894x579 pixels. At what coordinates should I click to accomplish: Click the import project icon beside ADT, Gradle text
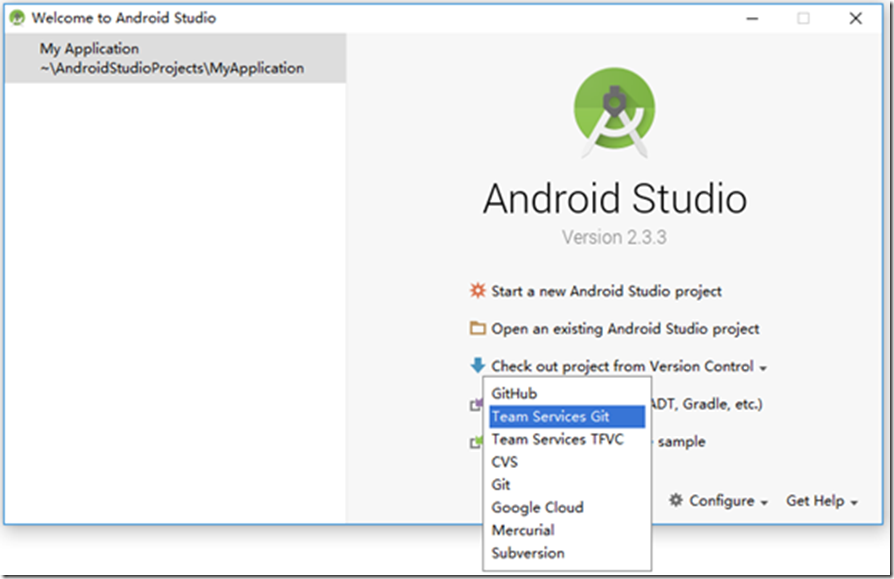click(476, 405)
